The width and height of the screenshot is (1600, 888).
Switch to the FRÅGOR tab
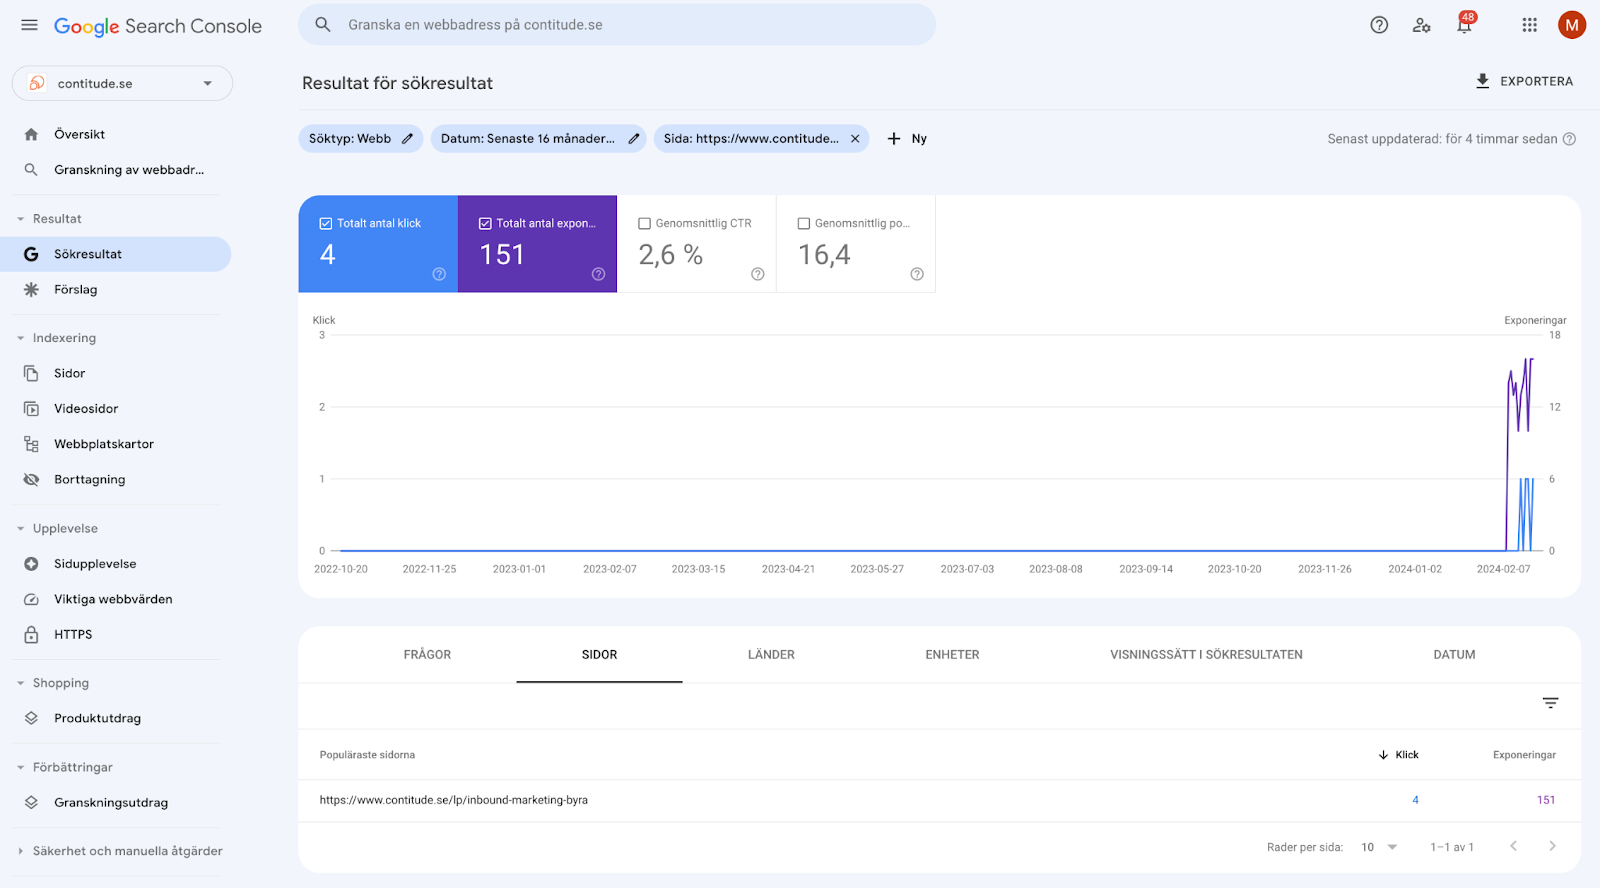point(427,655)
